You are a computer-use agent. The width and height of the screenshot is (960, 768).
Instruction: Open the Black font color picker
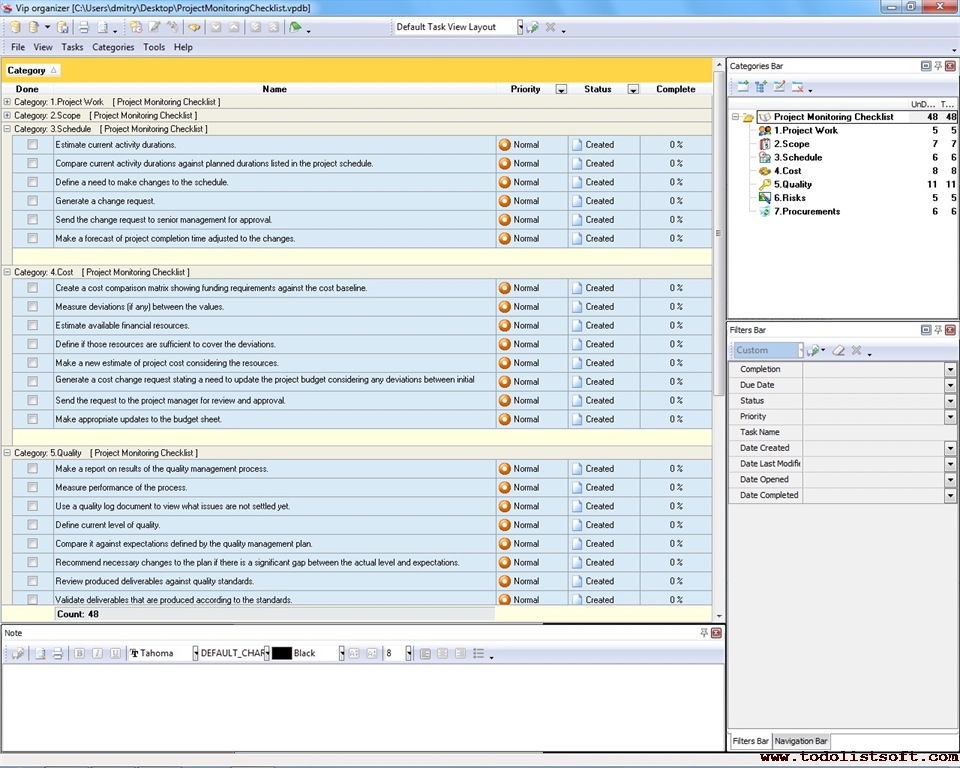(341, 653)
